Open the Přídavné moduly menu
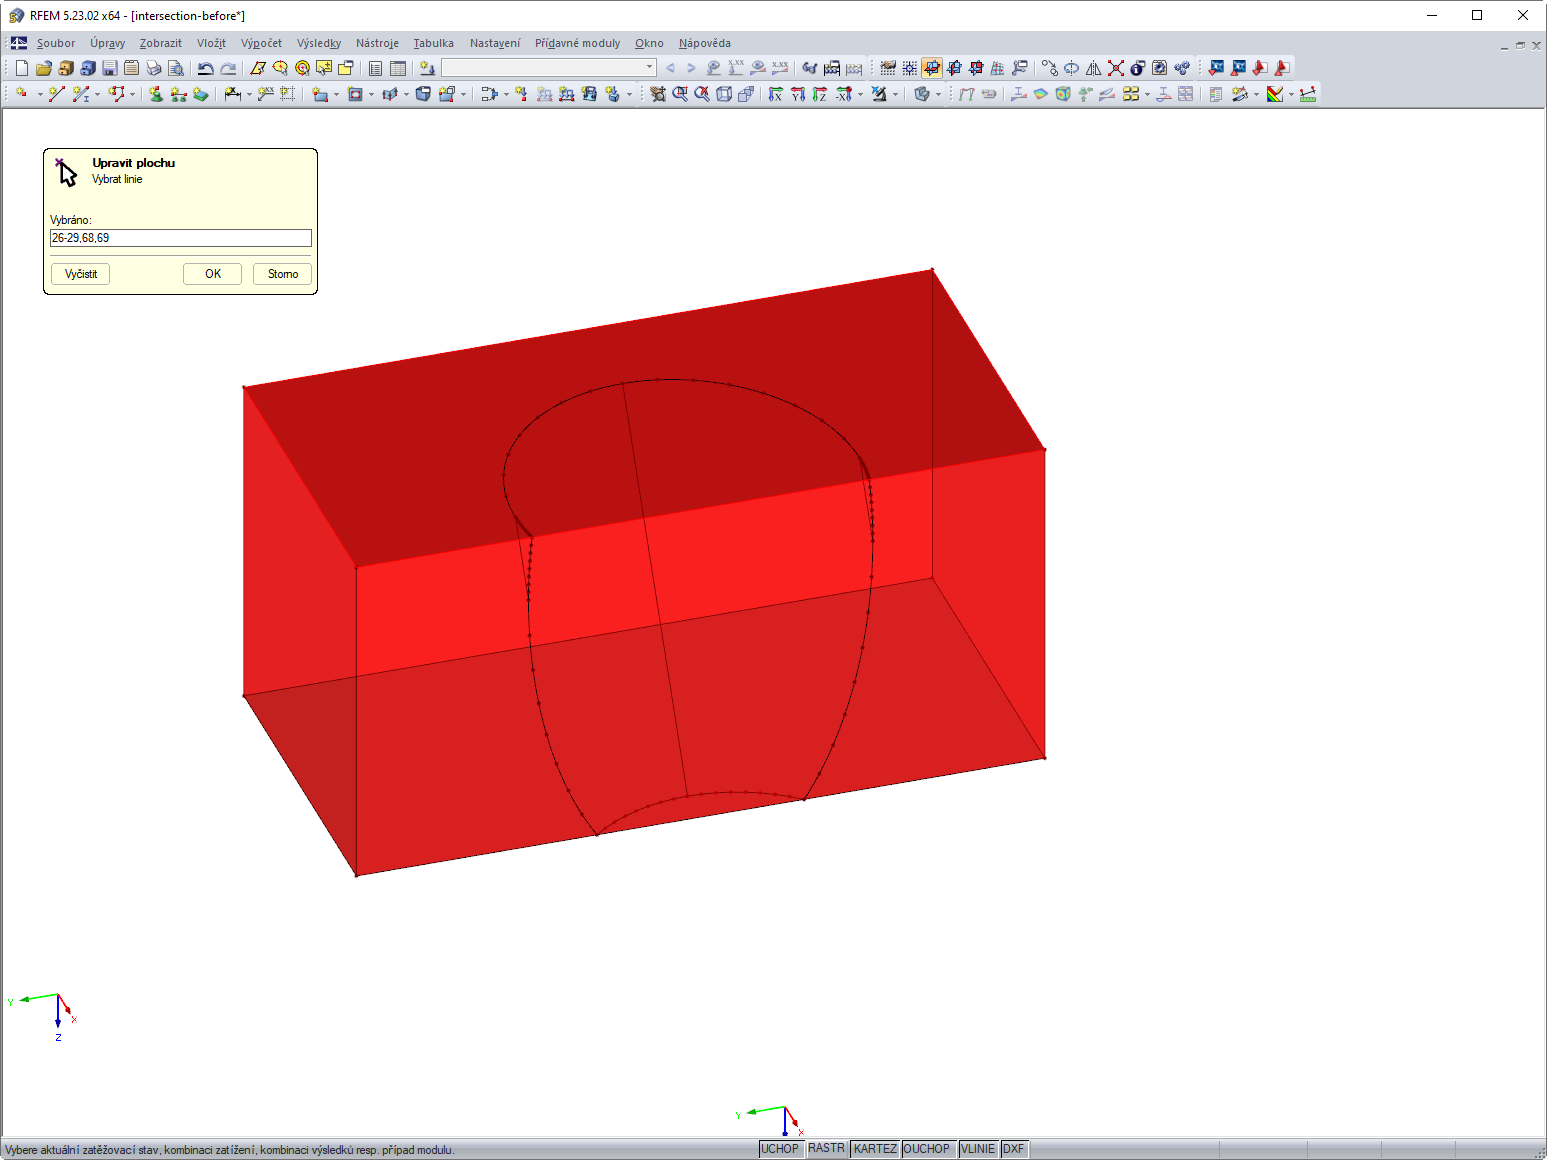The image size is (1547, 1160). 577,43
